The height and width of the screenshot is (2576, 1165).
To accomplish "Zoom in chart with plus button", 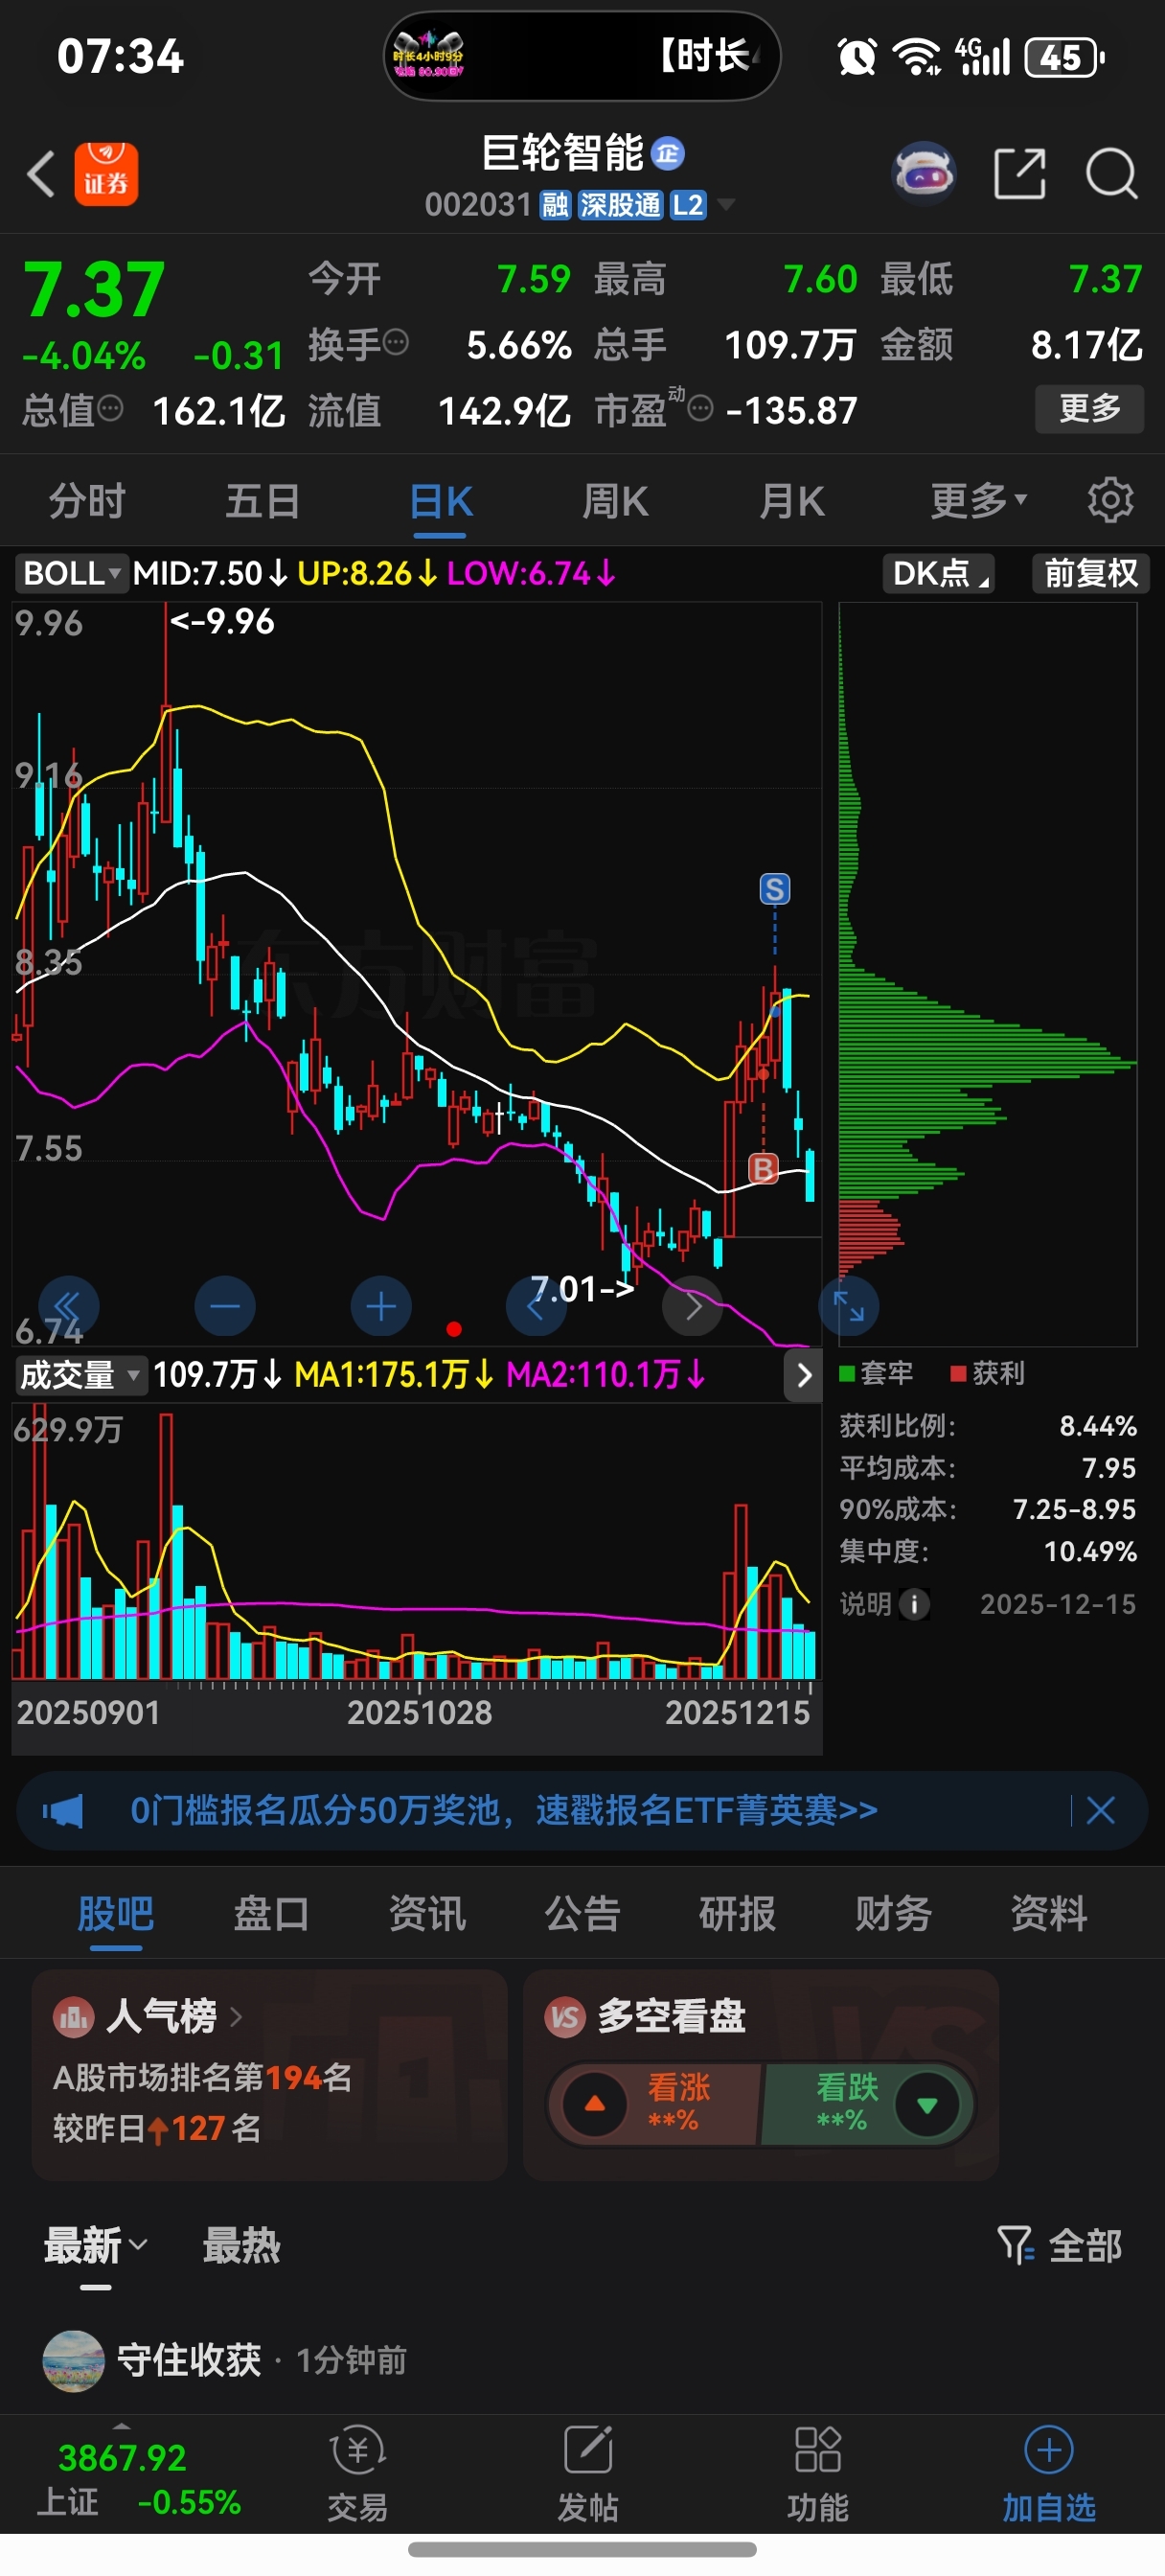I will pyautogui.click(x=381, y=1305).
